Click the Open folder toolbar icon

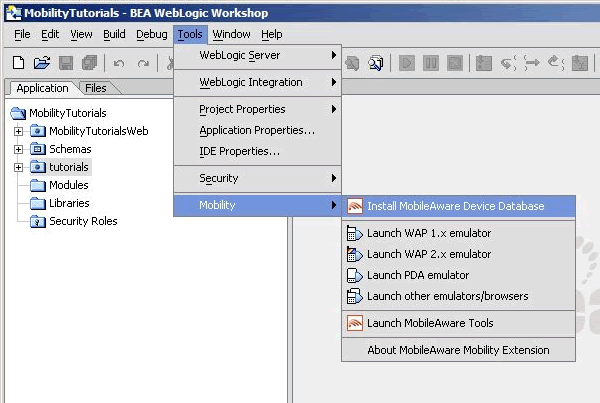pyautogui.click(x=42, y=63)
